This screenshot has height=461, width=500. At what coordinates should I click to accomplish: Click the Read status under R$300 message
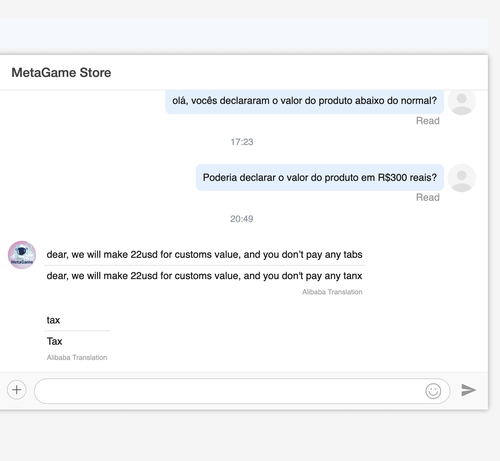(x=428, y=197)
